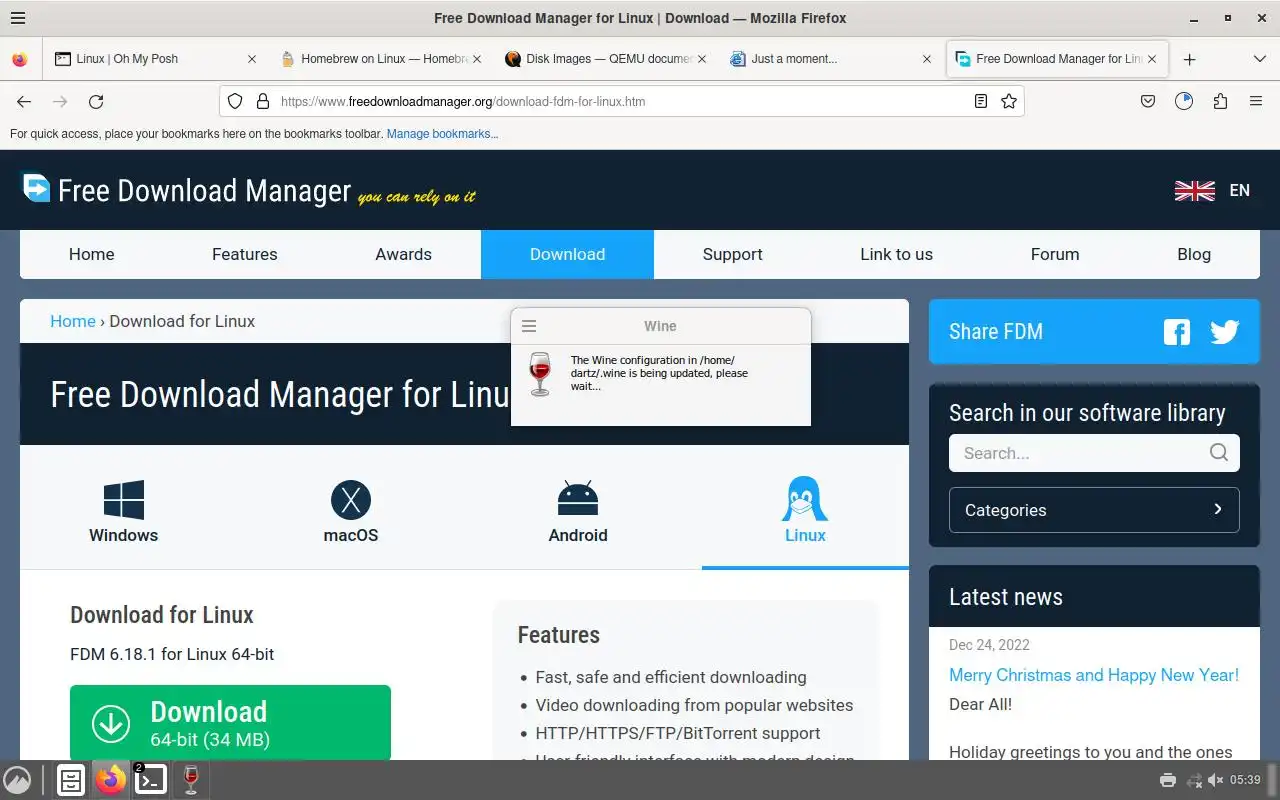
Task: Open Blog navigation item
Action: 1194,254
